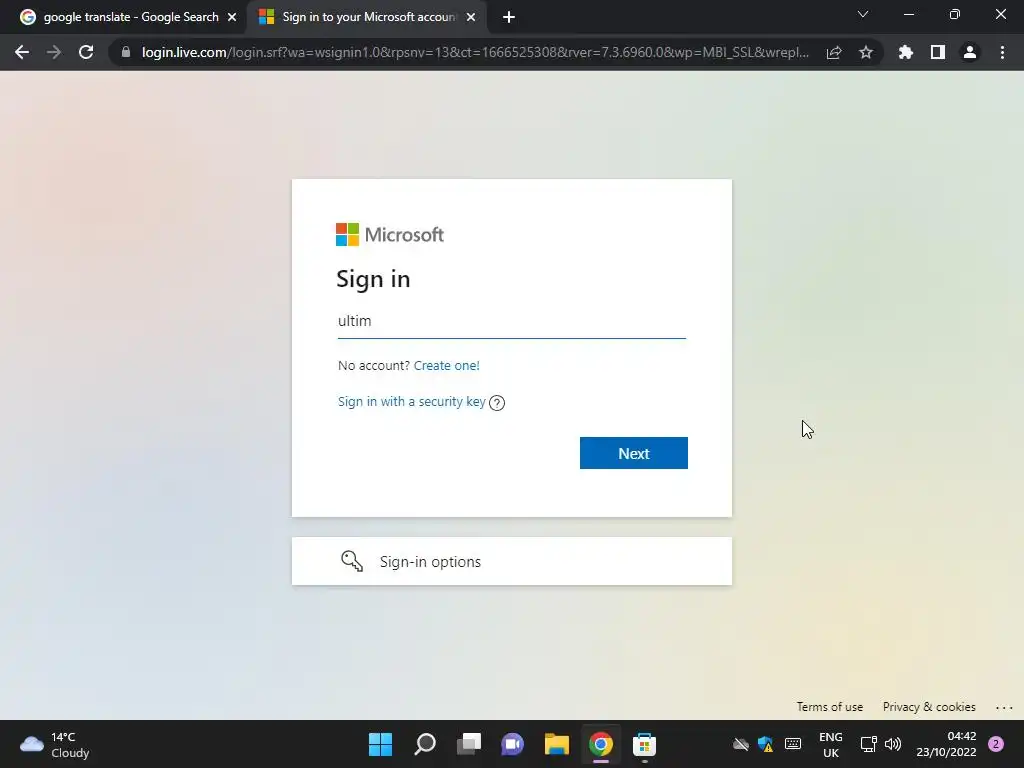The width and height of the screenshot is (1024, 768).
Task: Switch input language ENG UK
Action: tap(831, 744)
